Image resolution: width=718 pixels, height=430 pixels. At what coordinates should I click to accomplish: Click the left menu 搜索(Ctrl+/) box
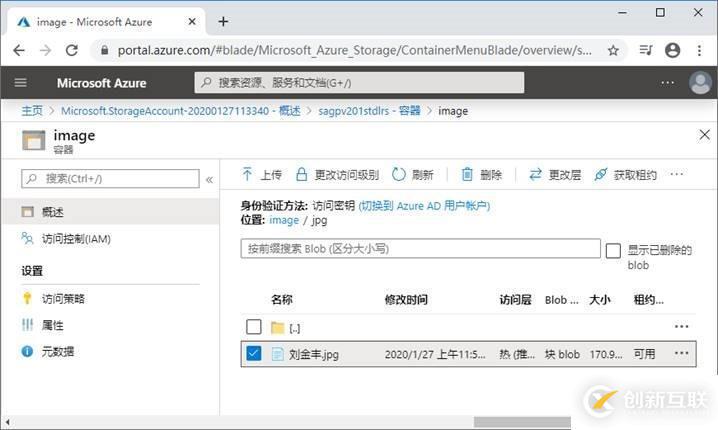pyautogui.click(x=110, y=179)
